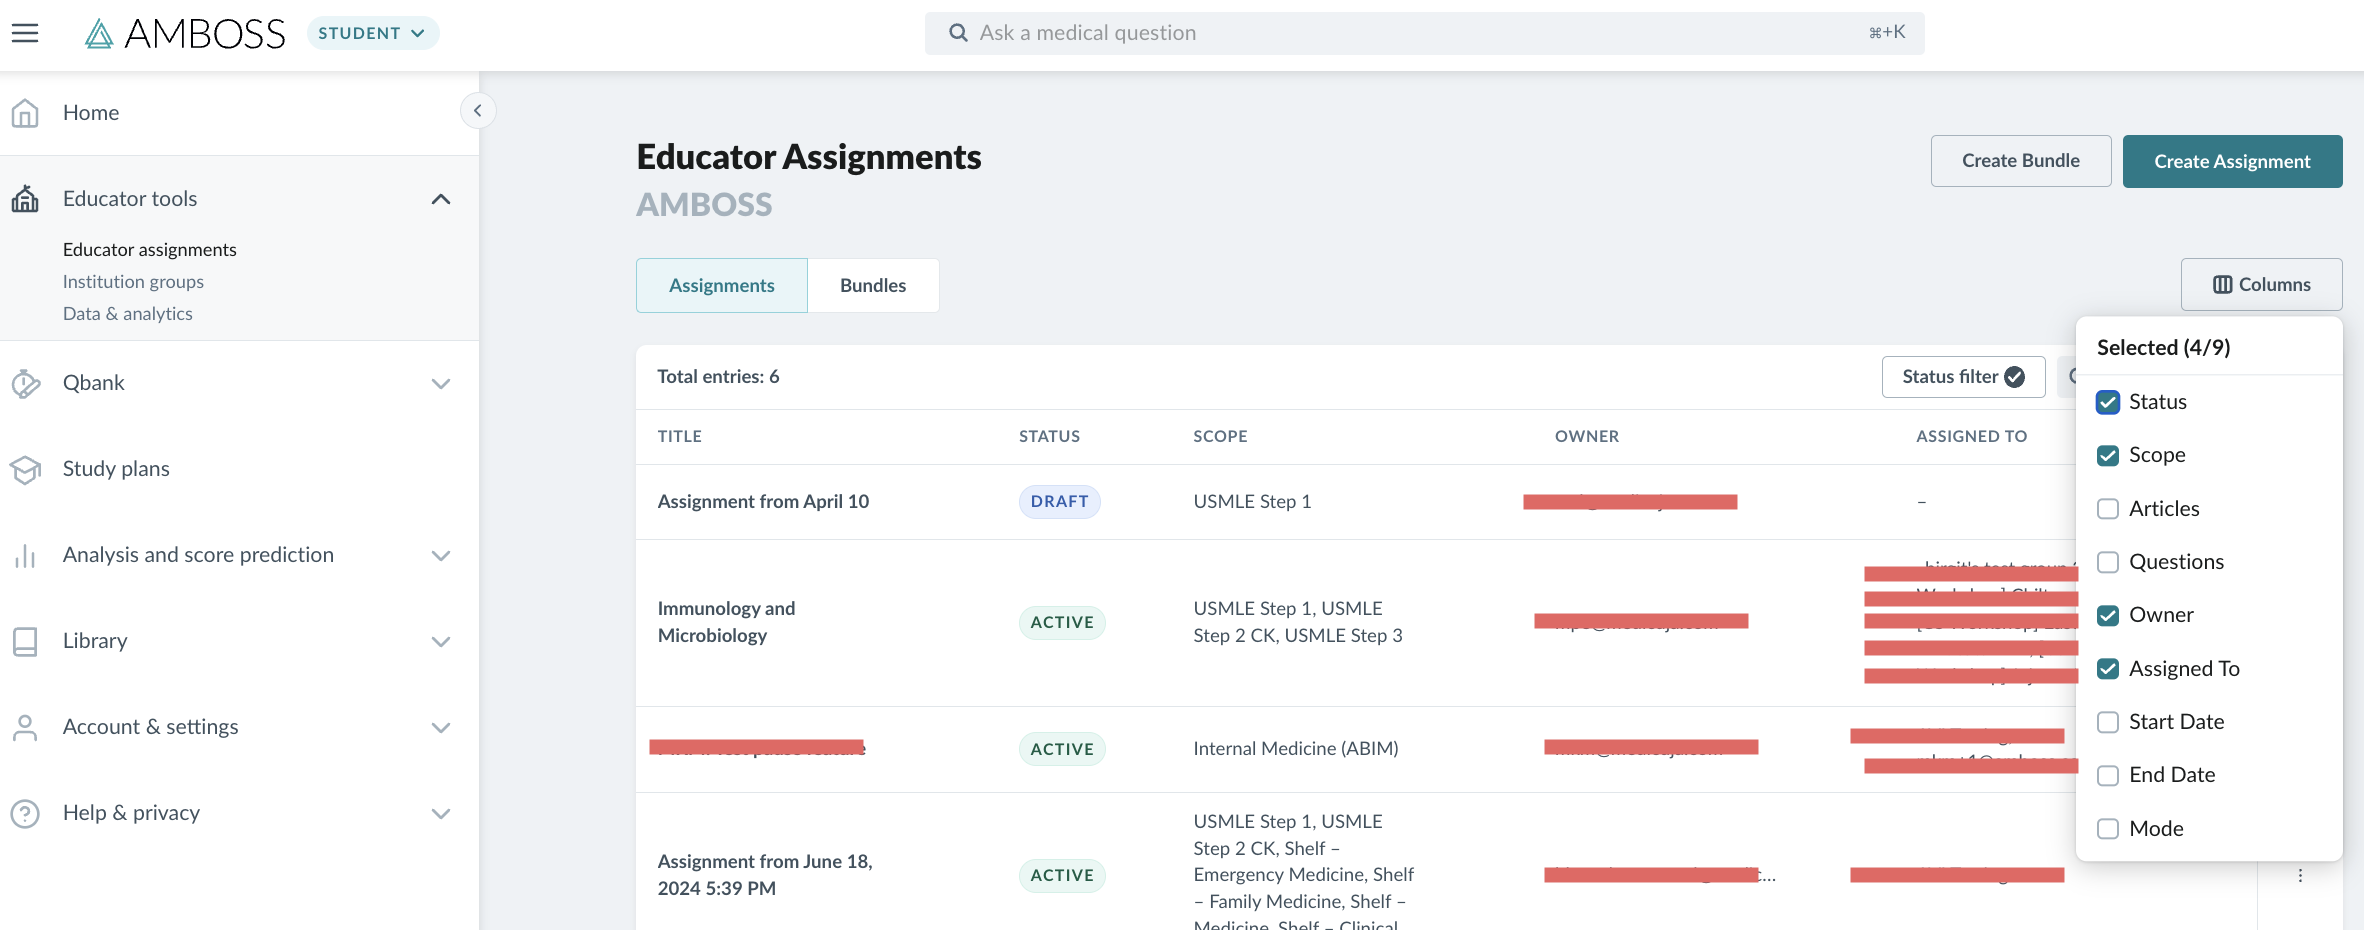Click the ASSIGNED TO column header
Image resolution: width=2364 pixels, height=930 pixels.
(x=1971, y=436)
